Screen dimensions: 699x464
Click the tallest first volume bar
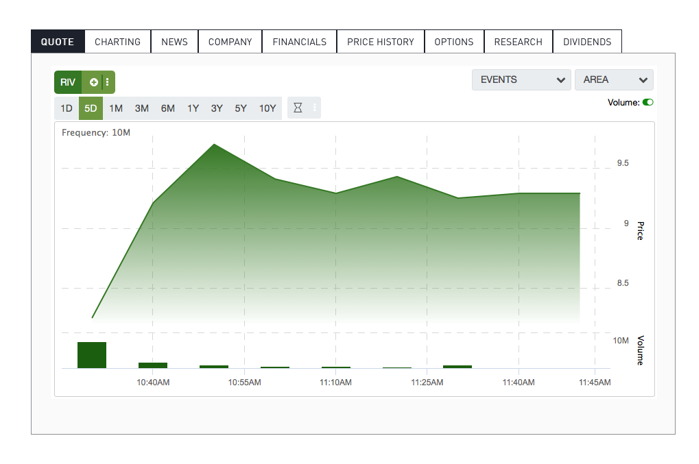[92, 355]
